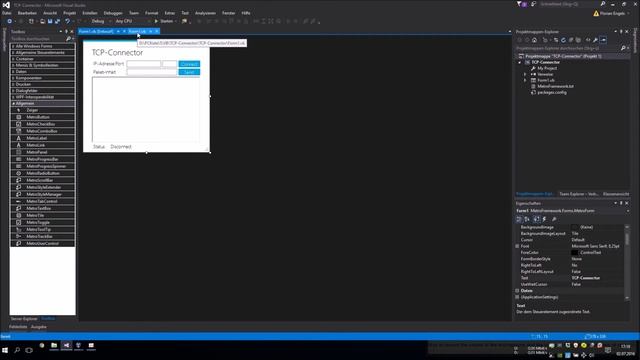Select MetroTextBox in the toolbox
Image resolution: width=640 pixels, height=360 pixels.
tap(42, 208)
